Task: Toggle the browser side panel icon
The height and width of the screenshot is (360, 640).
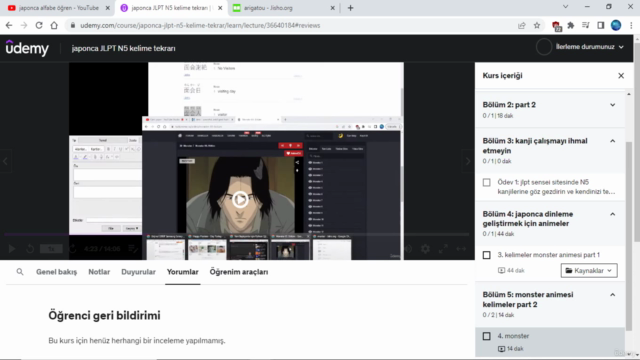Action: pyautogui.click(x=601, y=25)
